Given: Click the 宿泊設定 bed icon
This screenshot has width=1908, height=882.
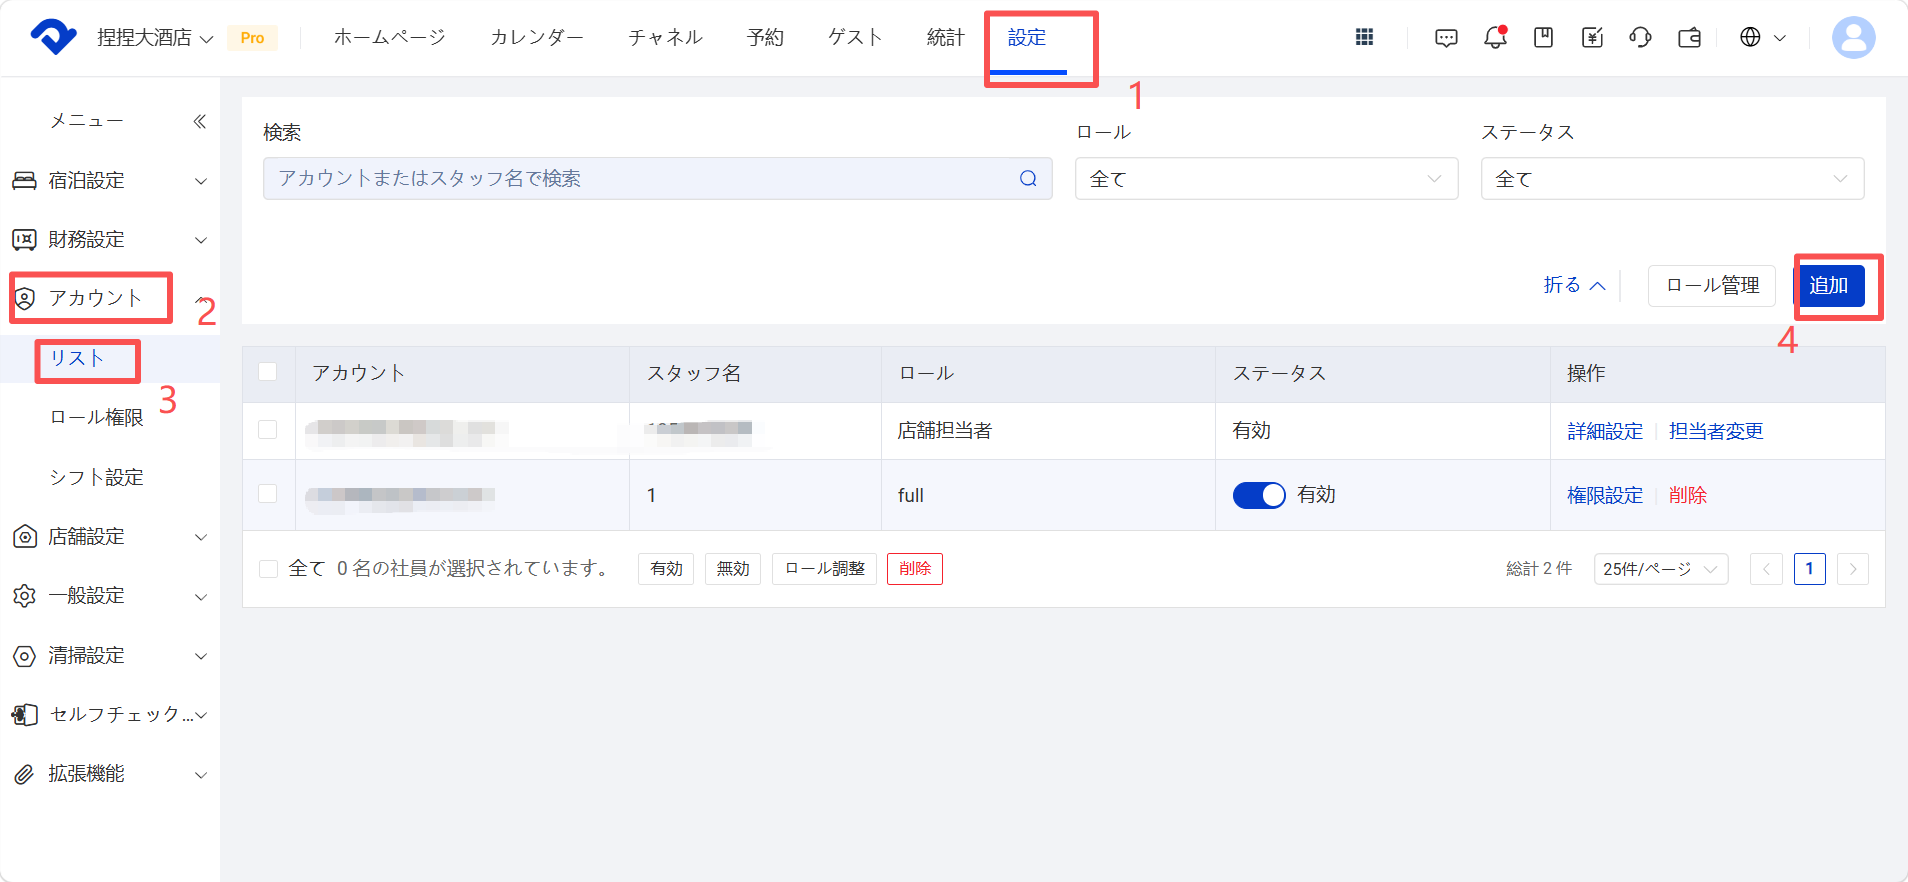Looking at the screenshot, I should 24,180.
